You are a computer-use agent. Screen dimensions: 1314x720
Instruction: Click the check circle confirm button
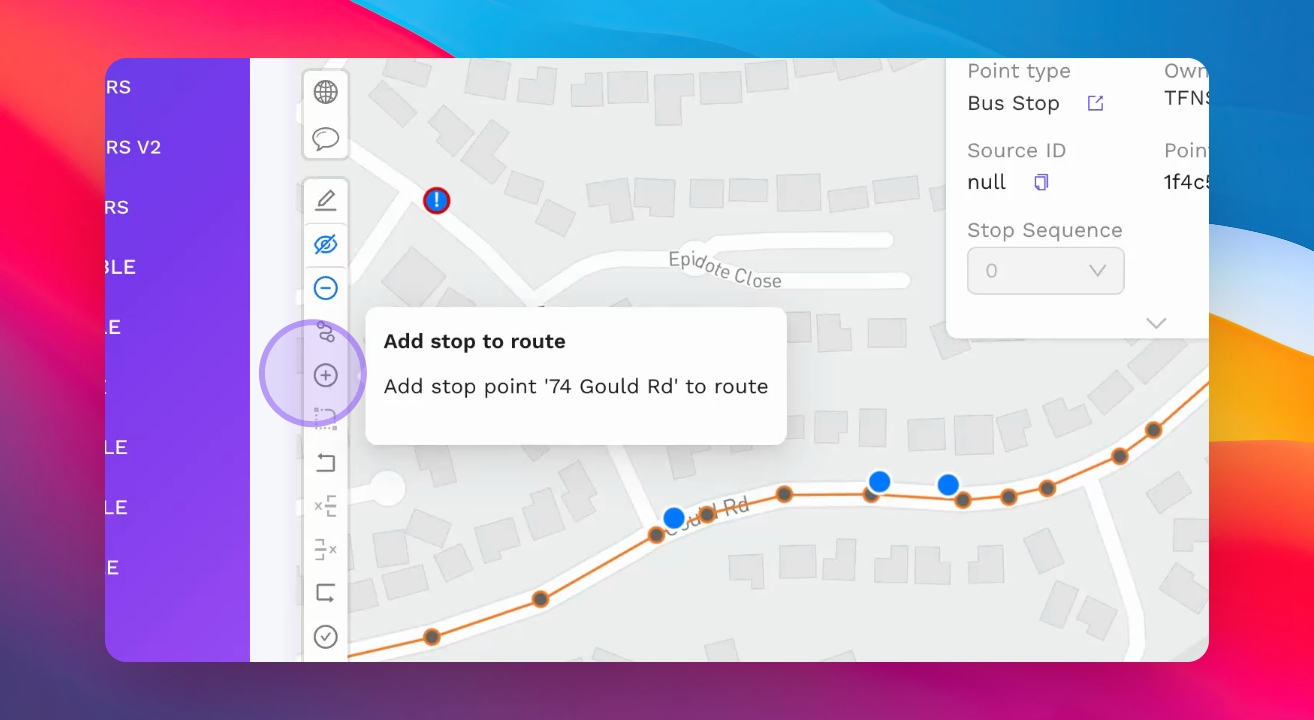pyautogui.click(x=326, y=636)
